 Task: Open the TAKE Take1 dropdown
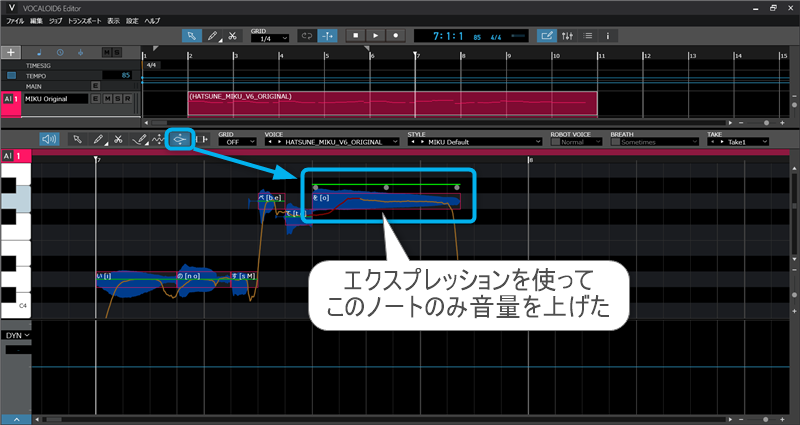click(738, 142)
